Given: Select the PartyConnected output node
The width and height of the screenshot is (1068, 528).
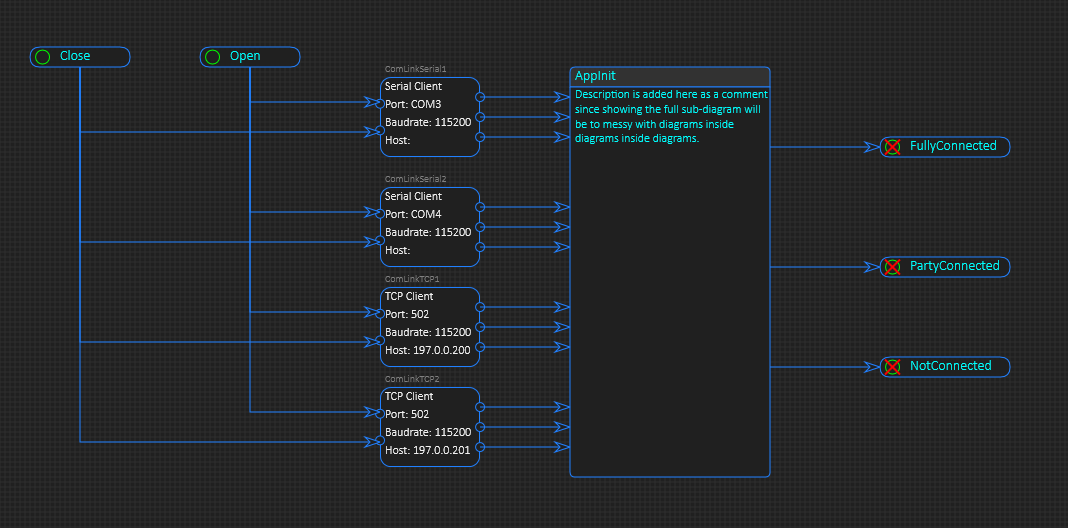Looking at the screenshot, I should [x=945, y=266].
